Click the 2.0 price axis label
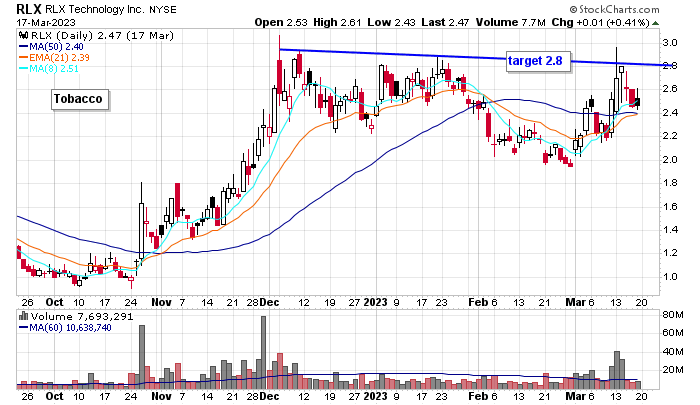The height and width of the screenshot is (405, 700). (670, 159)
